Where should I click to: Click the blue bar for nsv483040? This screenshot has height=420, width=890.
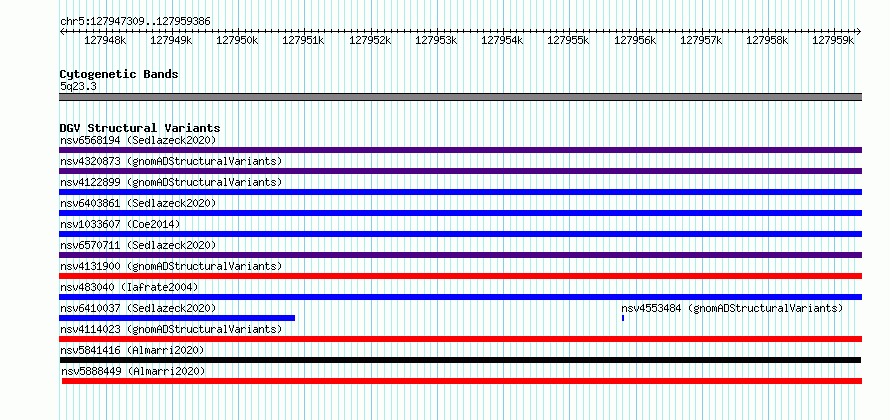pyautogui.click(x=460, y=297)
